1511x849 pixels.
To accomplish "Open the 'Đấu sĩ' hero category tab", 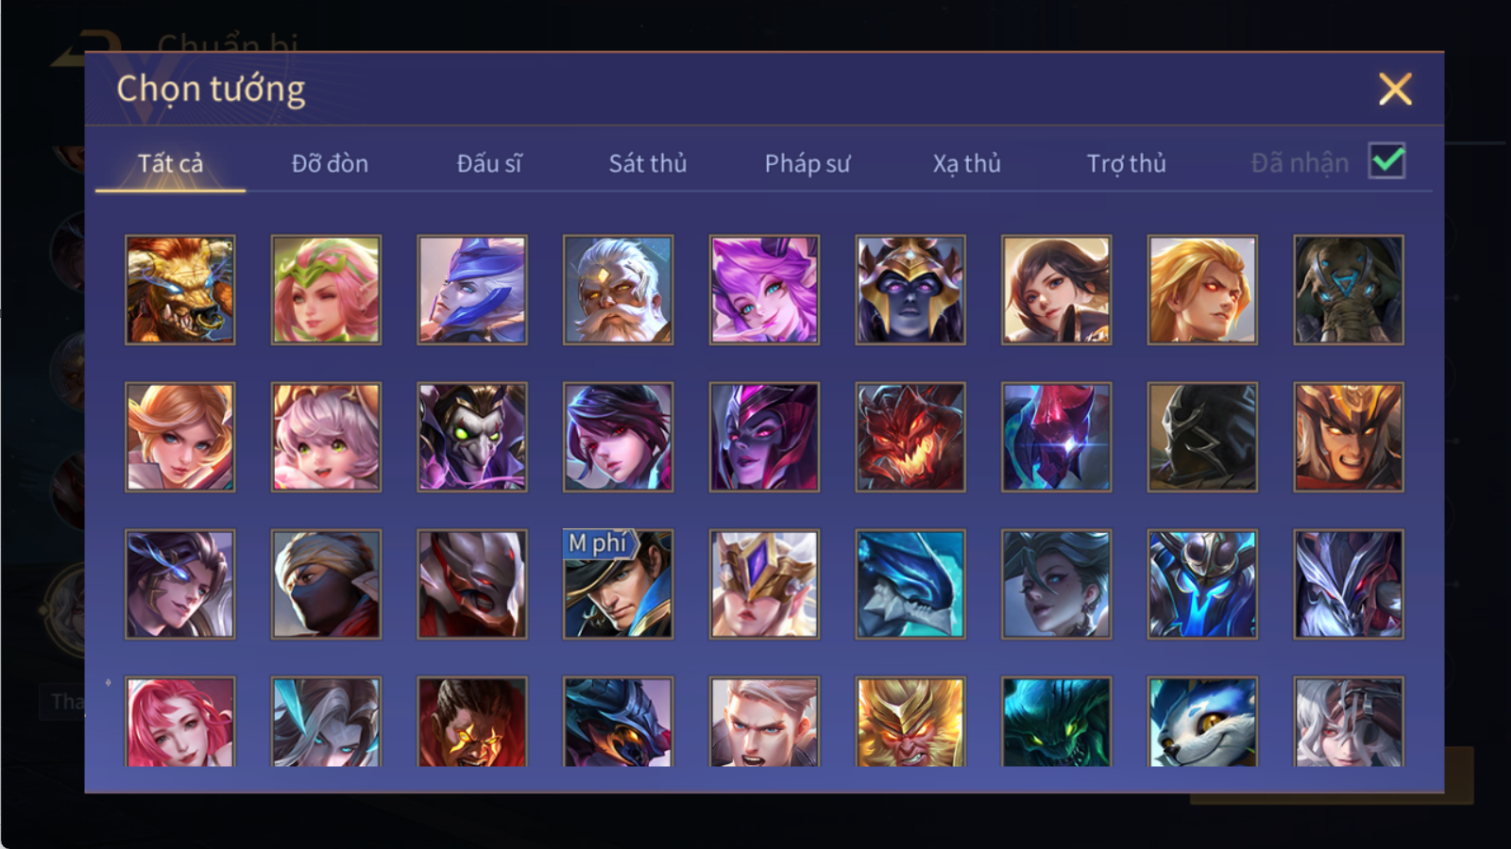I will click(489, 163).
